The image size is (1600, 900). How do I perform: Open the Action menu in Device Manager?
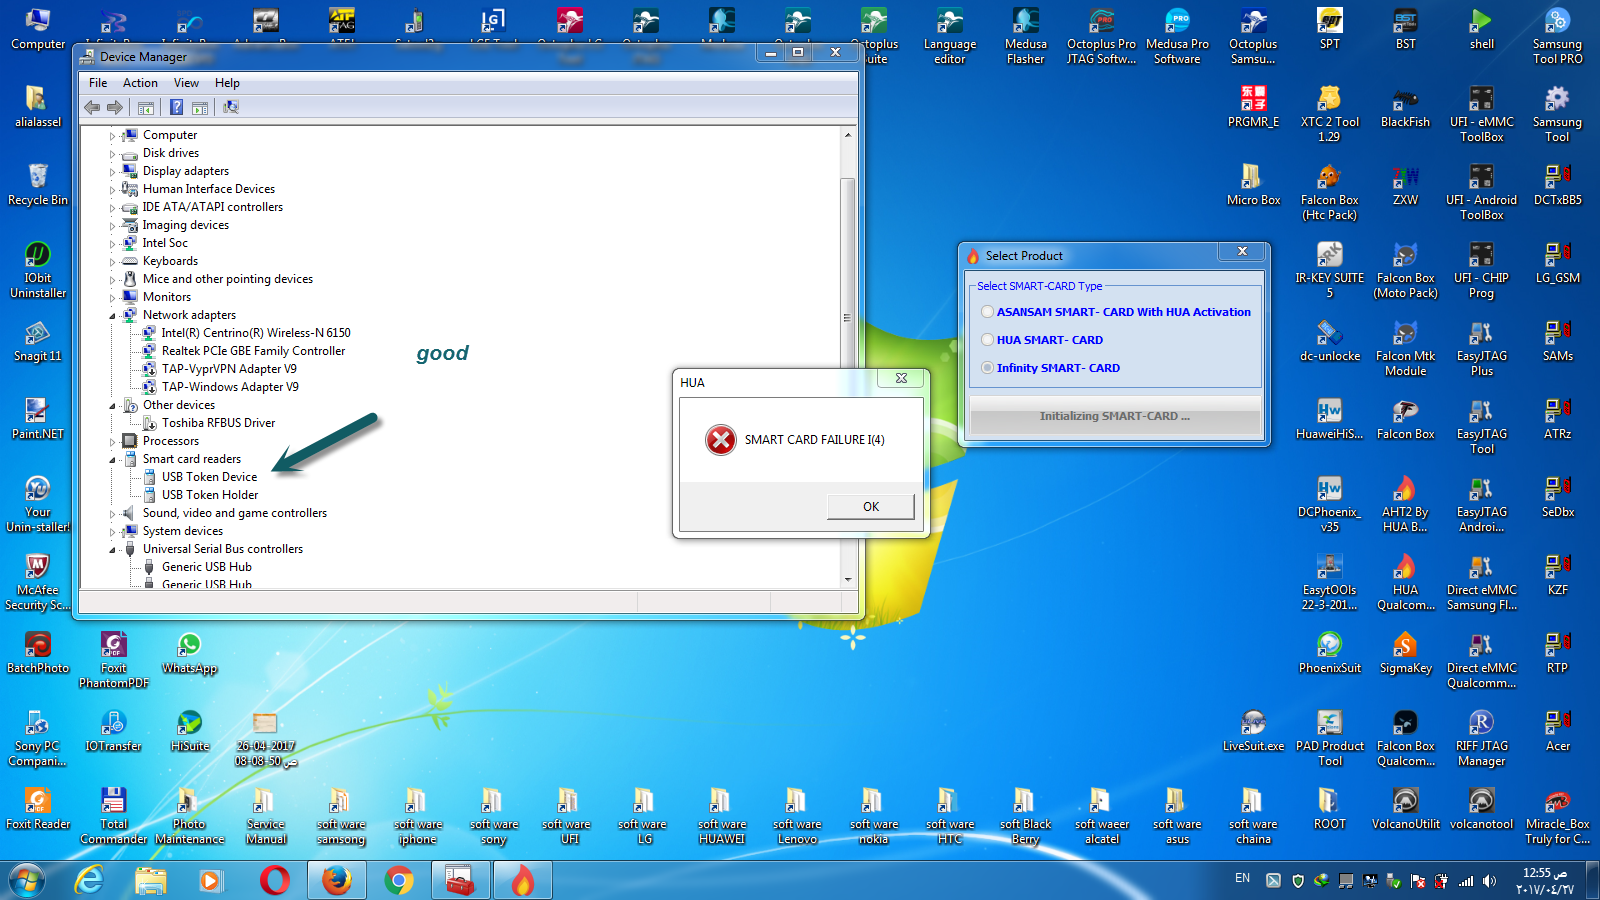click(139, 83)
